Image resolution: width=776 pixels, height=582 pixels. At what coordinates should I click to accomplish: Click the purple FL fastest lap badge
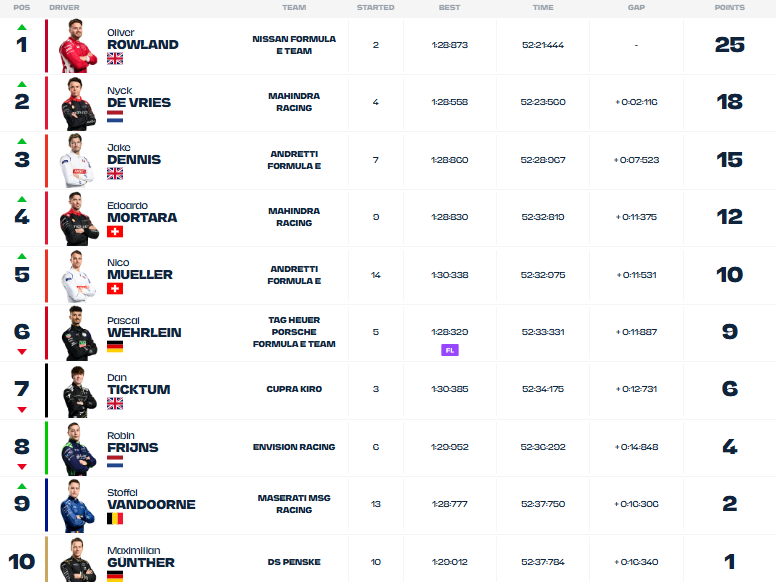[449, 350]
